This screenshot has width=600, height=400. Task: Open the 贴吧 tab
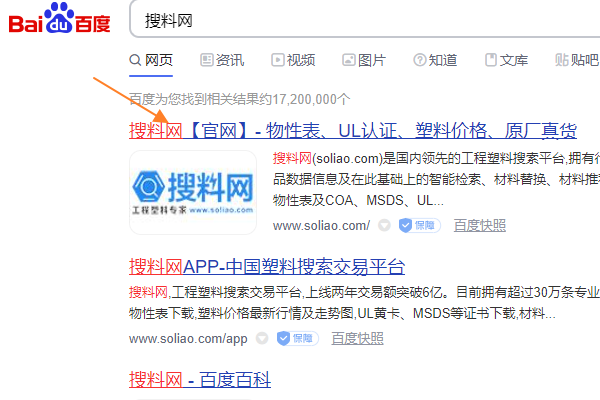pos(577,60)
